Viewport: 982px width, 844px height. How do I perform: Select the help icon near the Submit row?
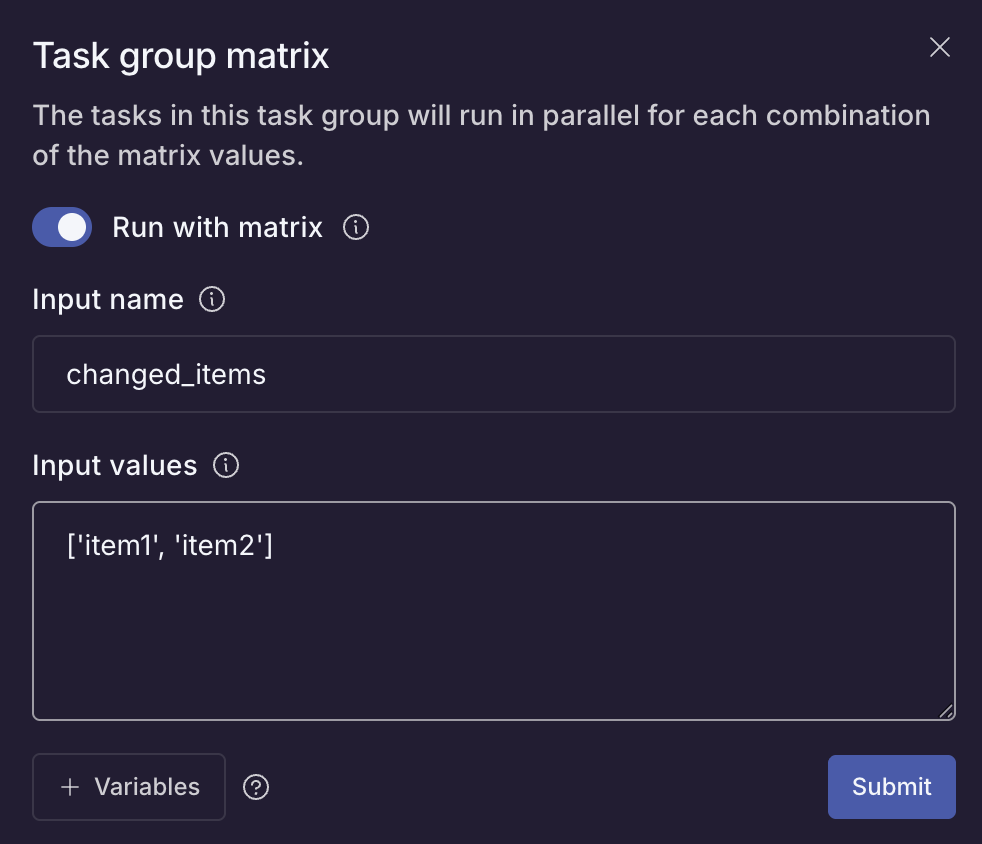[255, 788]
